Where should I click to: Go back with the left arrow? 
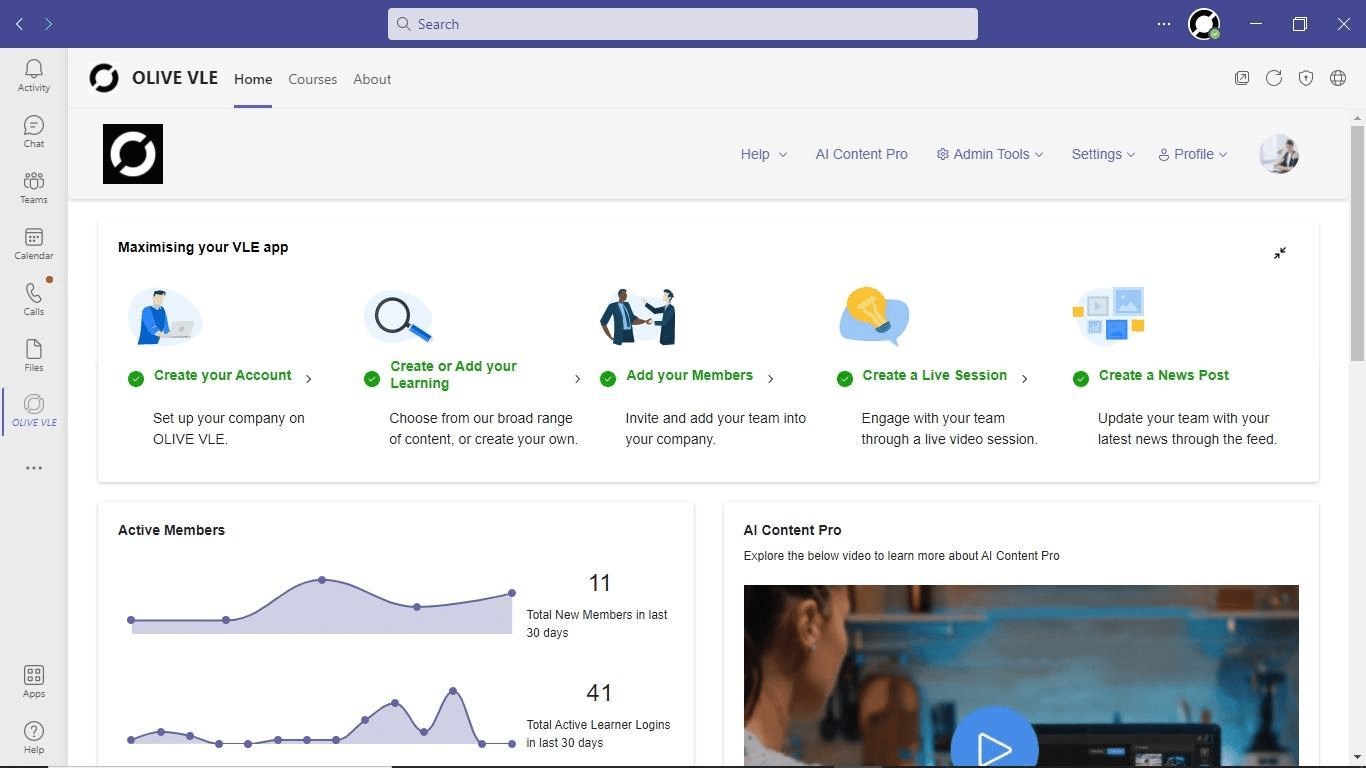19,24
